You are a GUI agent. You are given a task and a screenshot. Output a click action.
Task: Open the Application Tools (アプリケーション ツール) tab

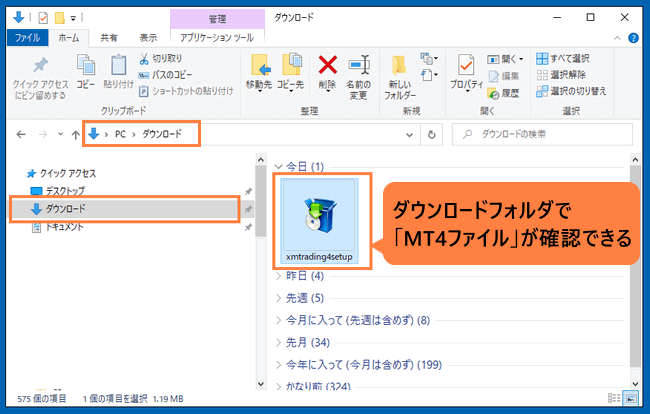[217, 38]
